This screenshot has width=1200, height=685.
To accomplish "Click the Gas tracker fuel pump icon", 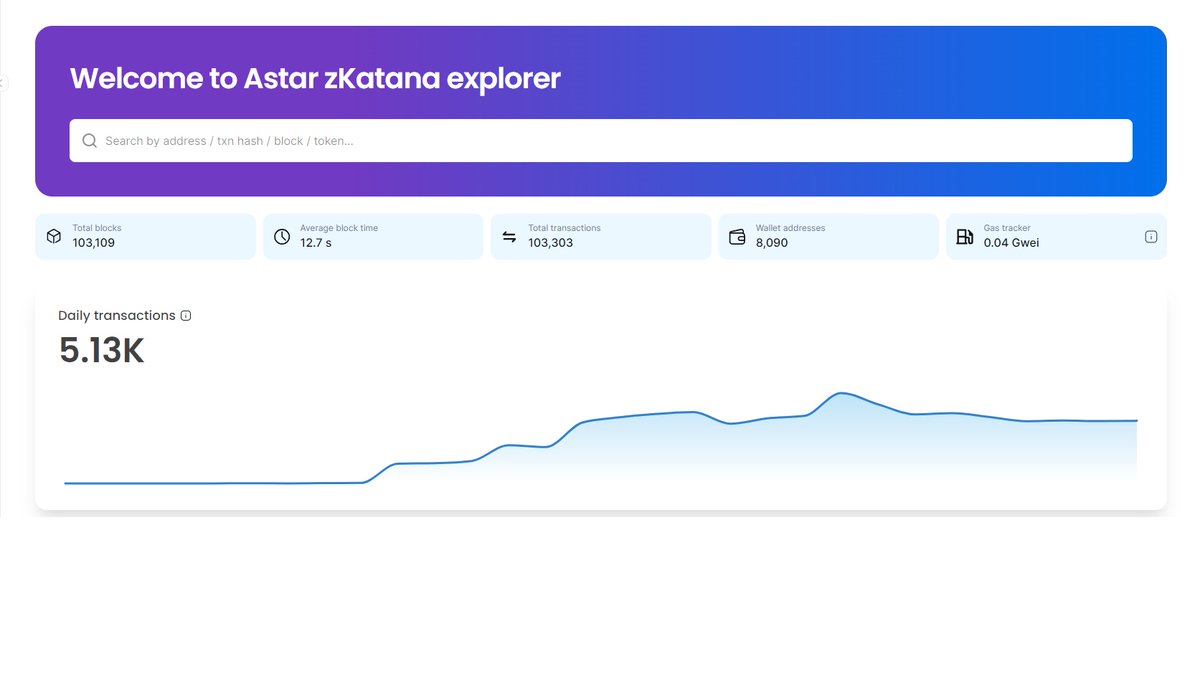I will click(x=965, y=237).
